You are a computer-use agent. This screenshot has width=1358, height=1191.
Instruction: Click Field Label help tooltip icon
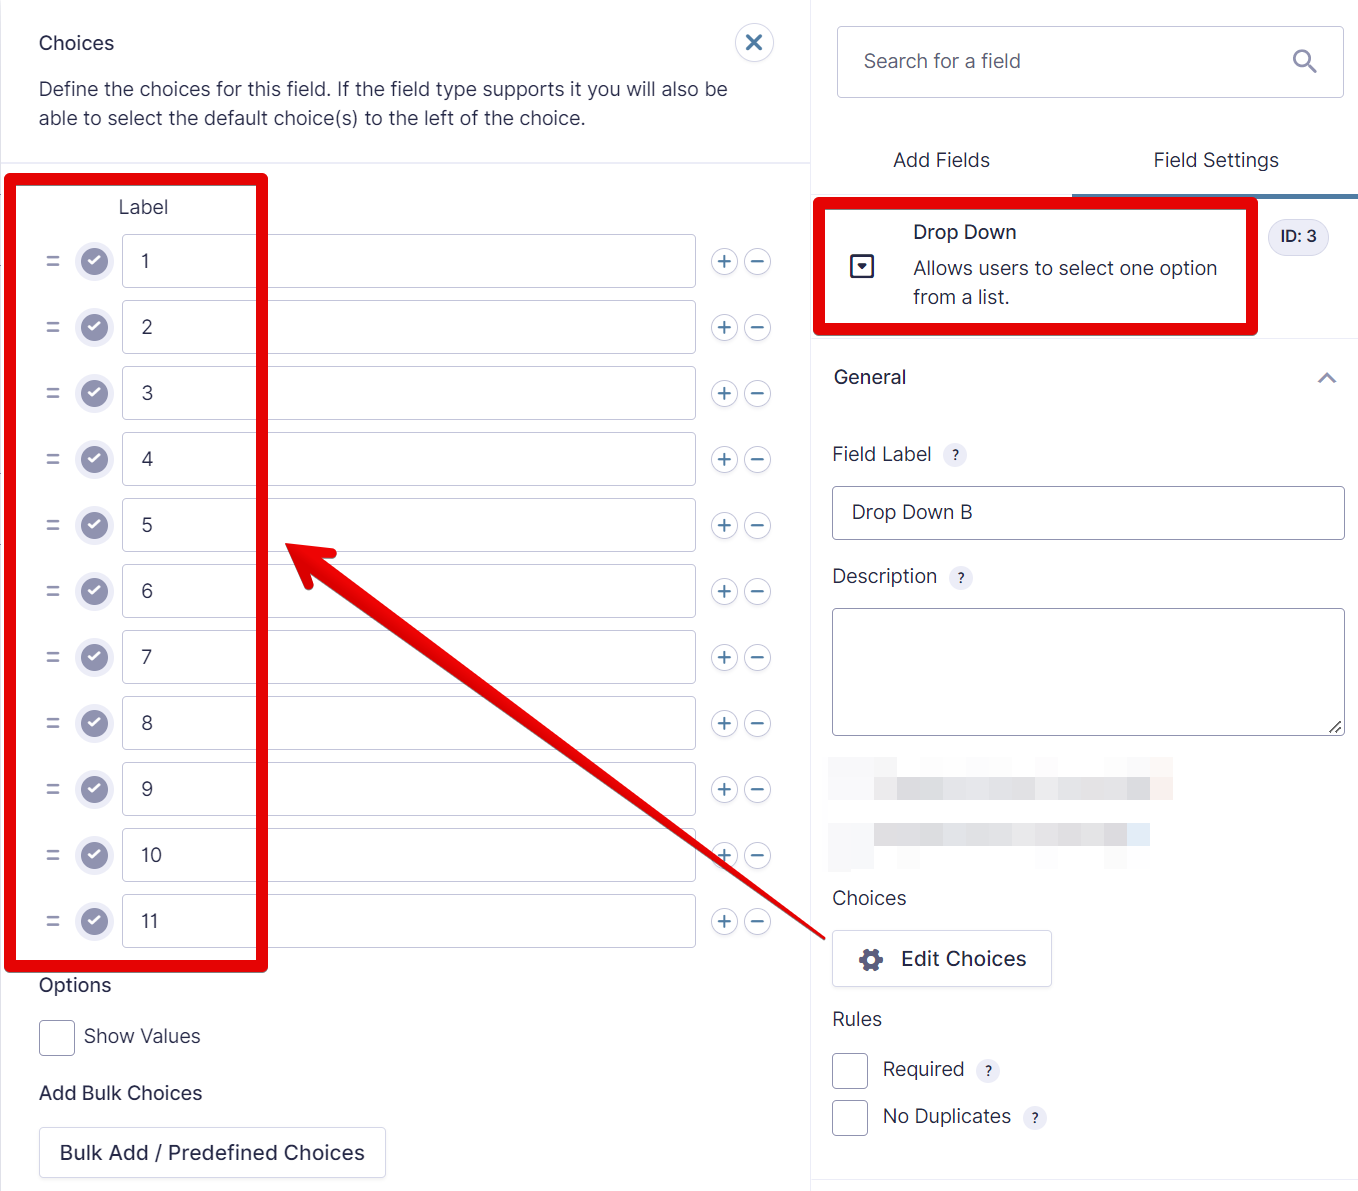pos(956,455)
